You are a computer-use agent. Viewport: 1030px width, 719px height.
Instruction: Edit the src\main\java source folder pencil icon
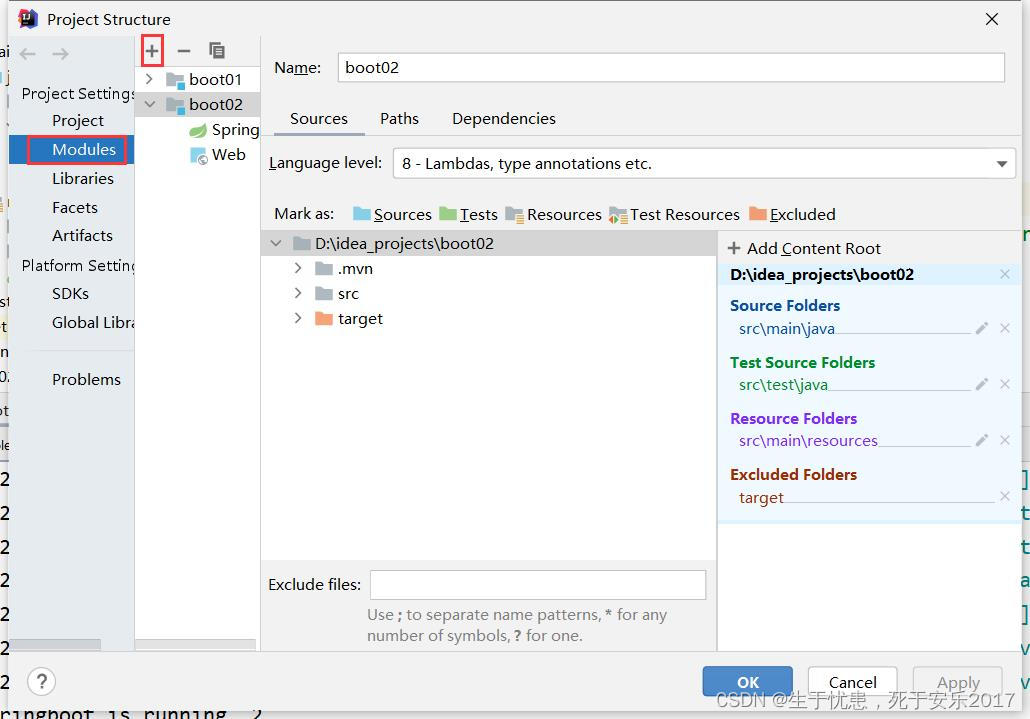(x=981, y=328)
